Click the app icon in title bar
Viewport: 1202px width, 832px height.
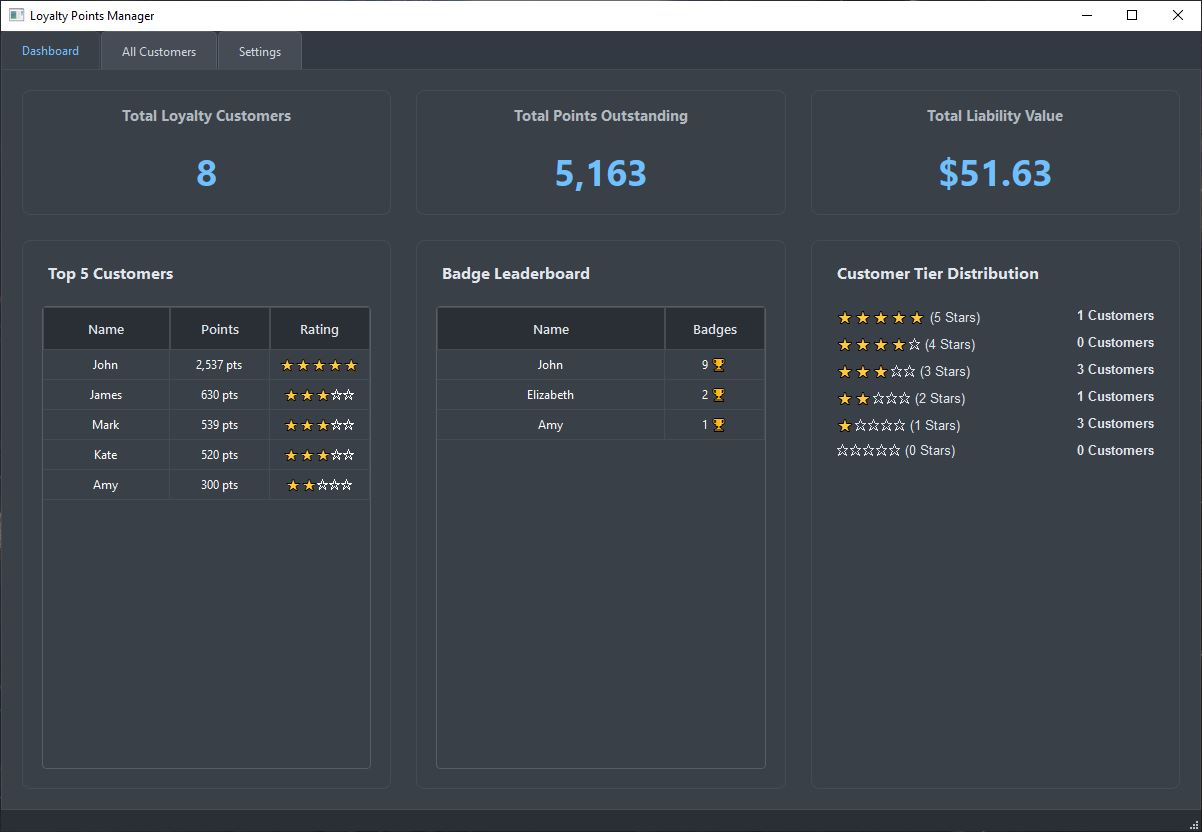[16, 15]
